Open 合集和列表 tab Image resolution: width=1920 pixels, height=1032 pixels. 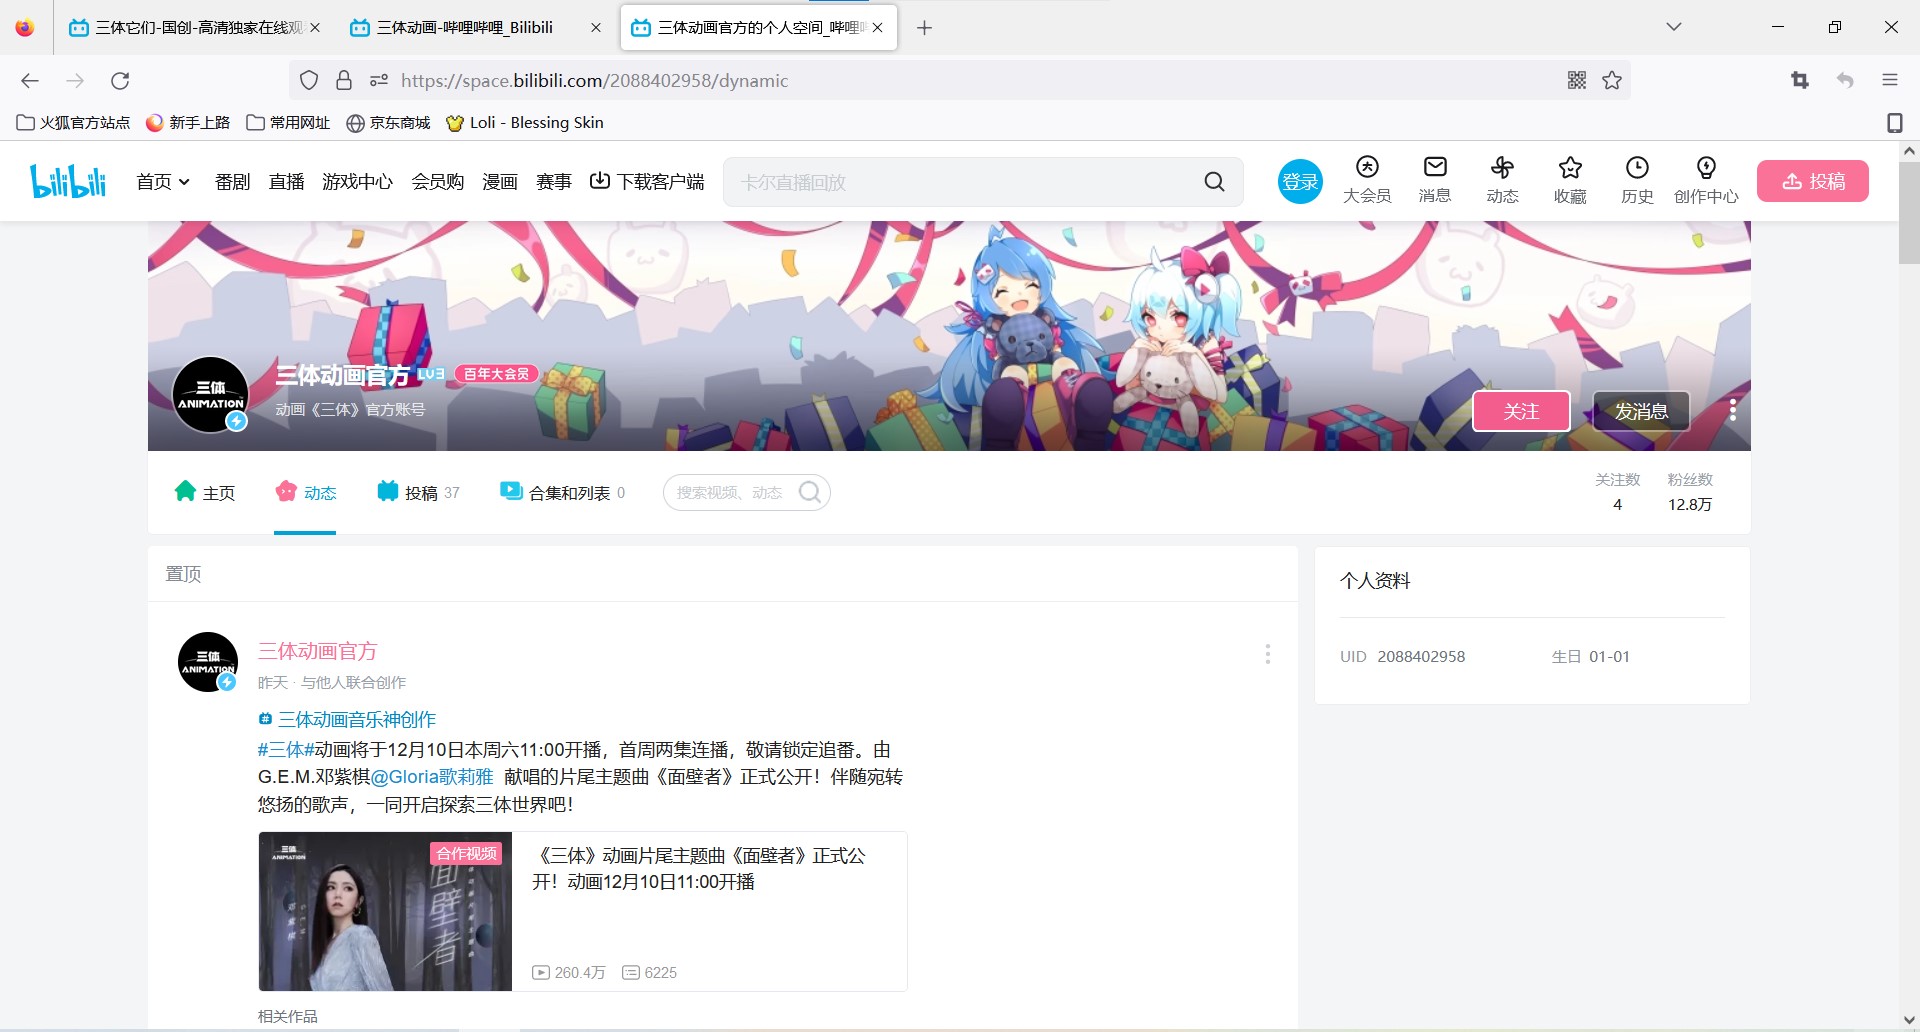563,492
